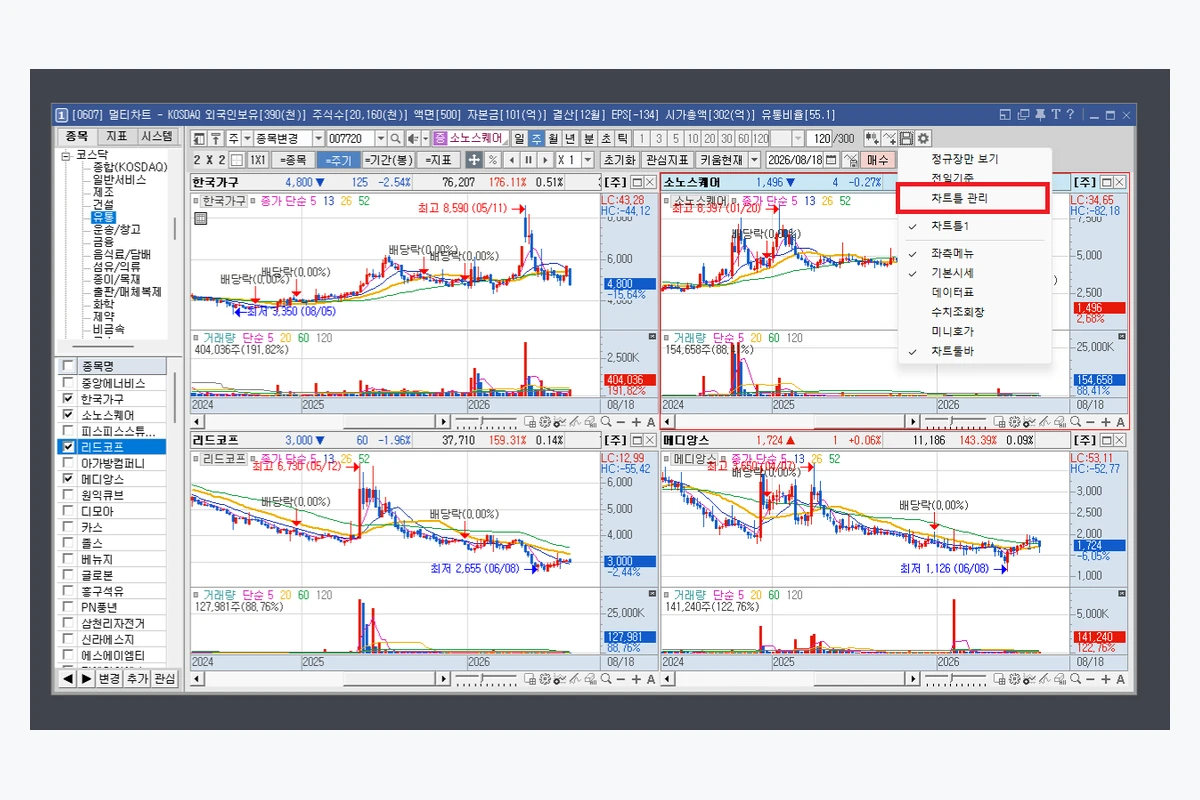1200x800 pixels.
Task: Toggle 데이터표 menu item
Action: click(952, 292)
